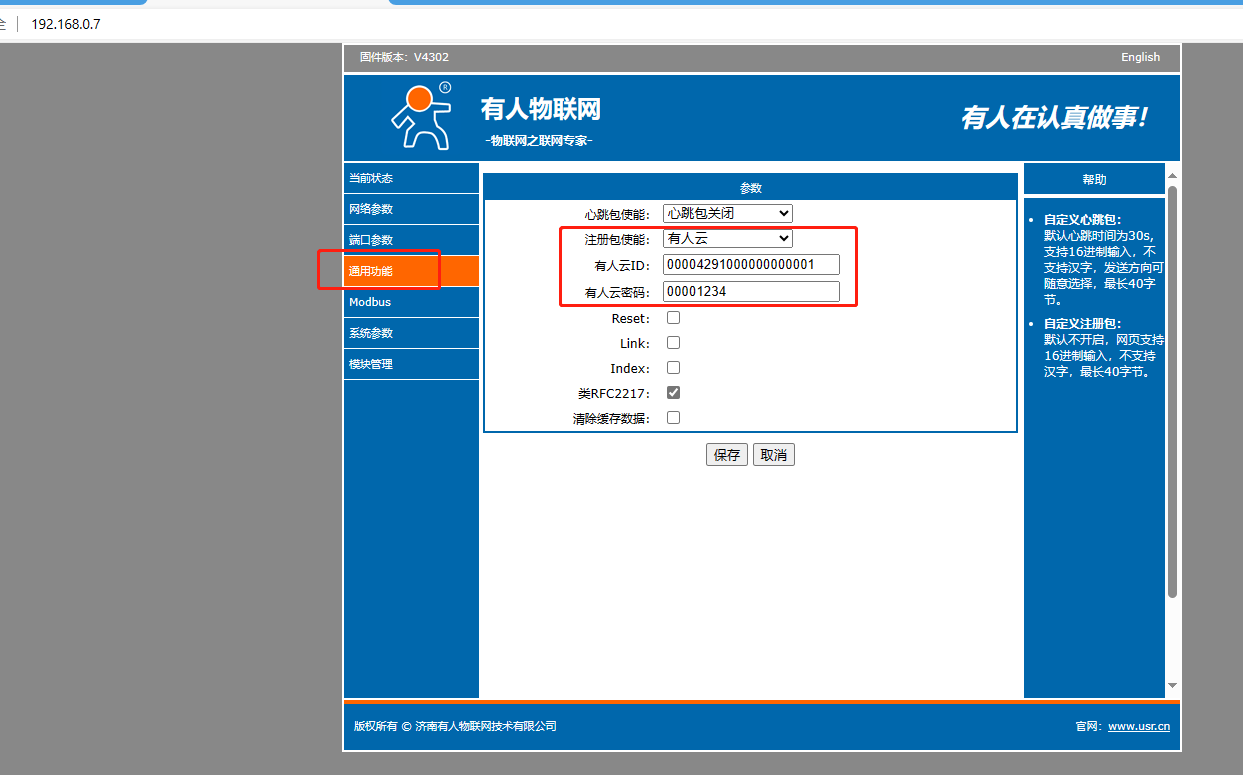Click the 有人在认真做事! slogan text
The image size is (1243, 775).
tap(1055, 117)
